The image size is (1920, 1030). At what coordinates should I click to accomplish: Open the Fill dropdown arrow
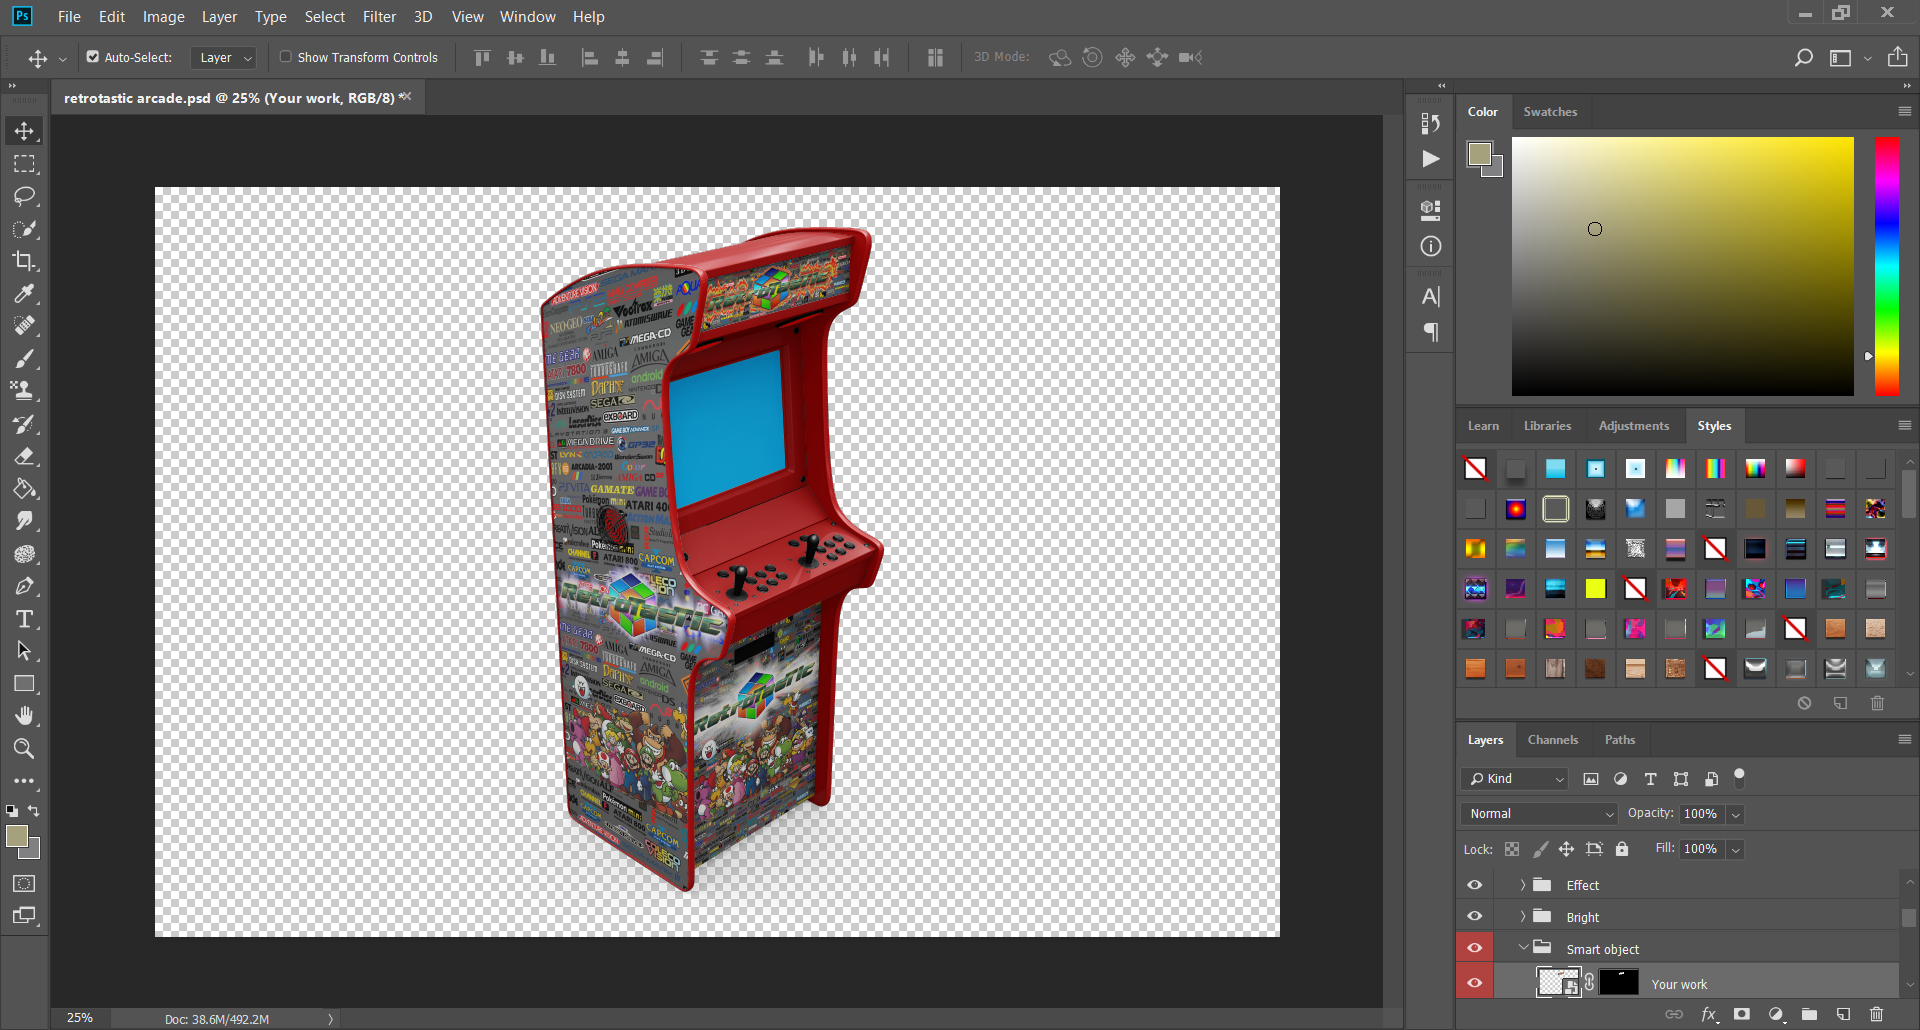coord(1736,850)
